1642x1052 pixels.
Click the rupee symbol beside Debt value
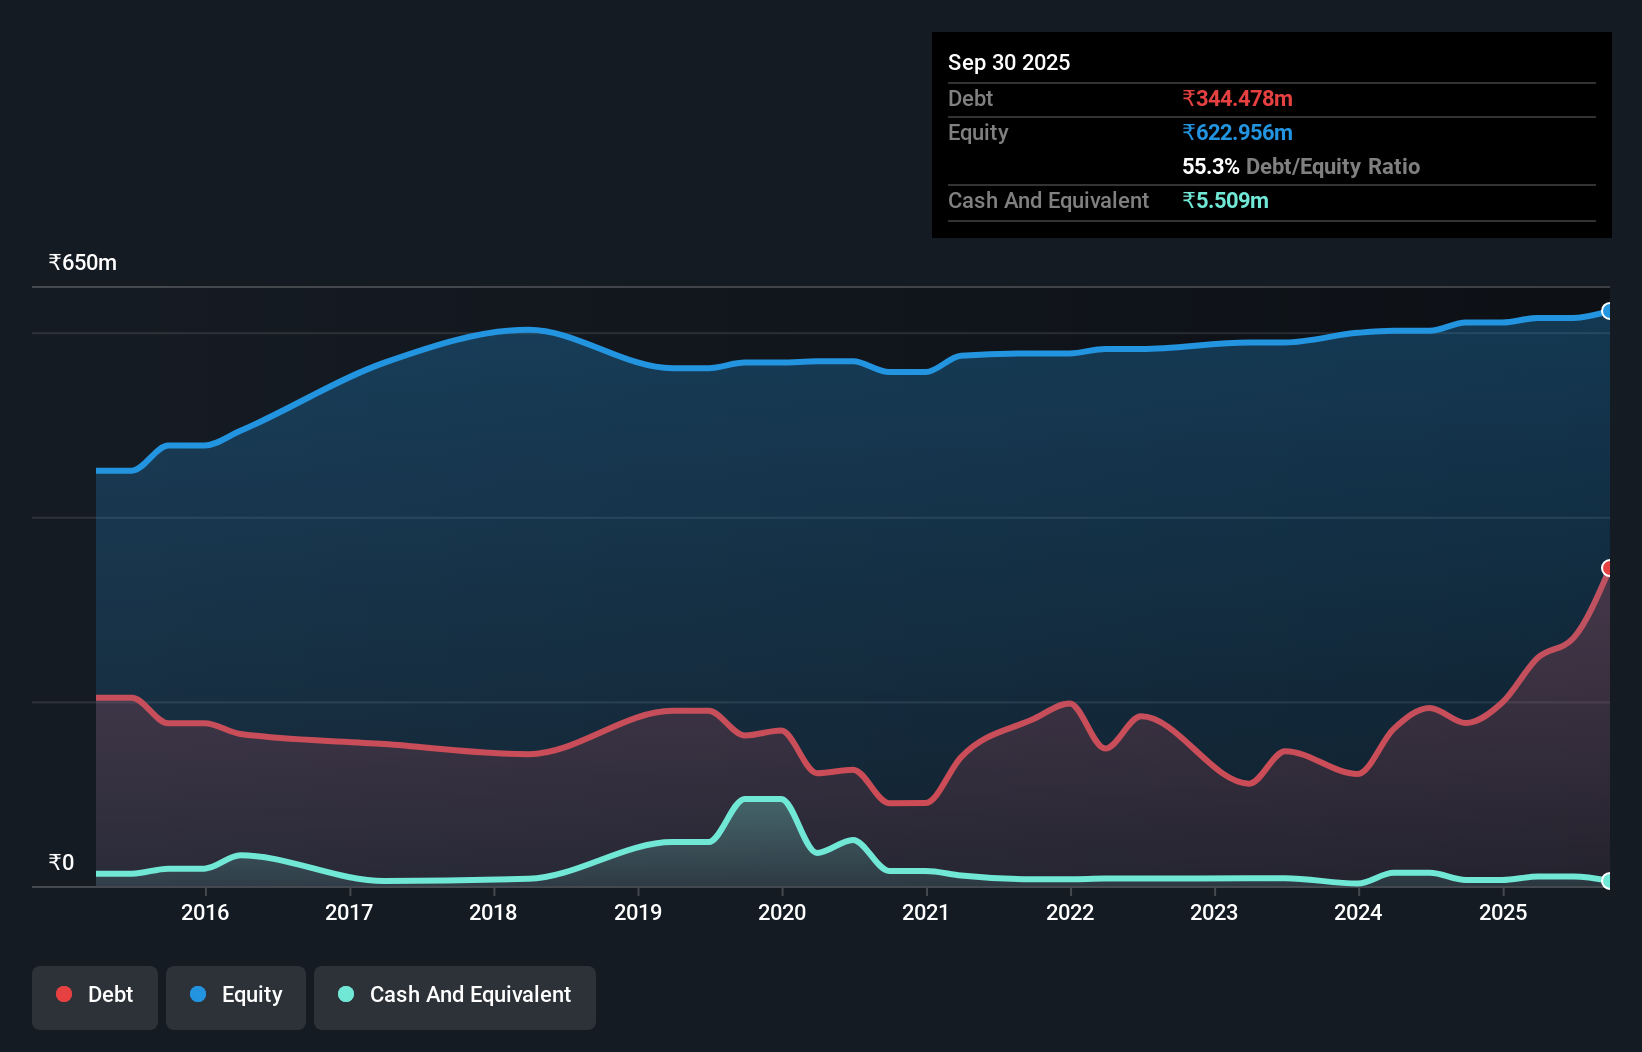point(1188,98)
